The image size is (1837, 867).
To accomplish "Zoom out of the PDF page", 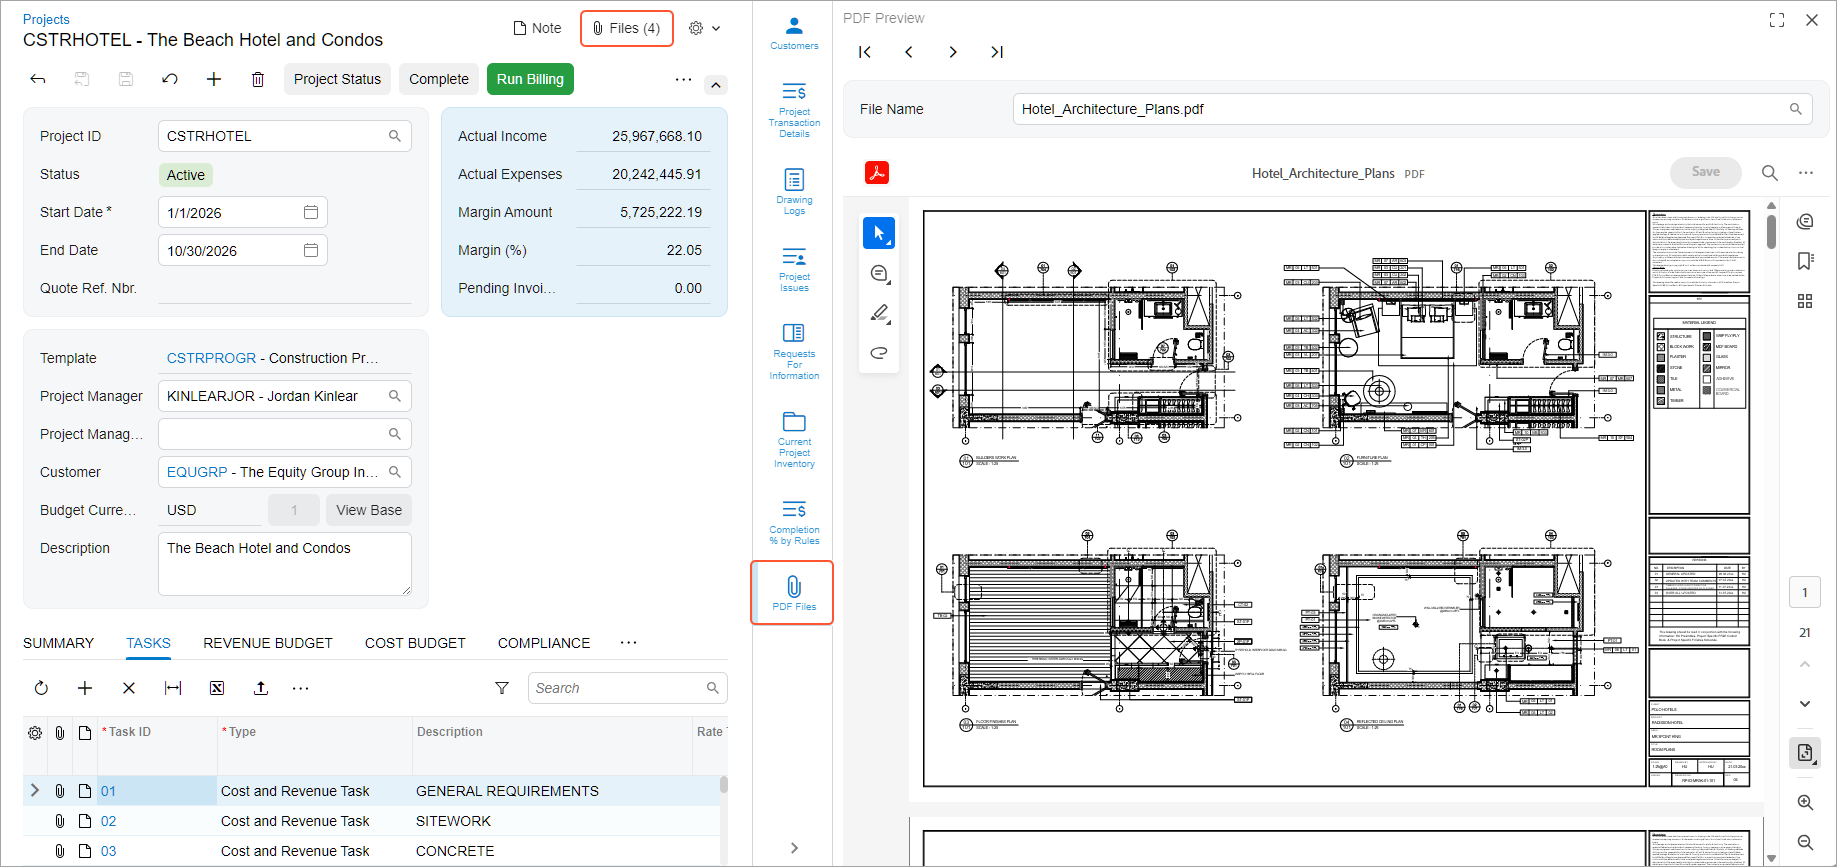I will tap(1805, 843).
